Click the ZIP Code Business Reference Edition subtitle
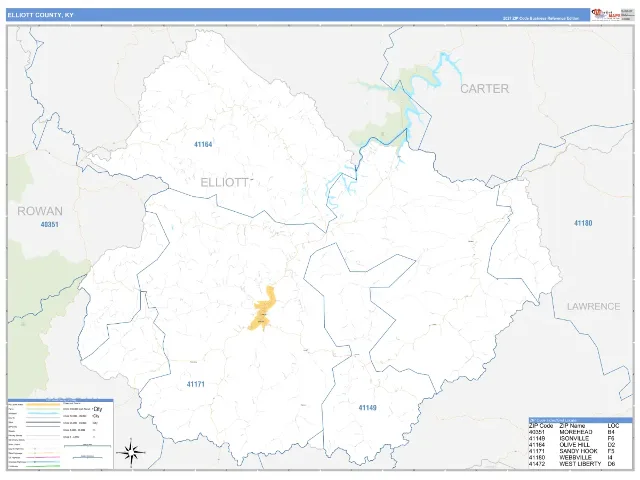 [541, 18]
